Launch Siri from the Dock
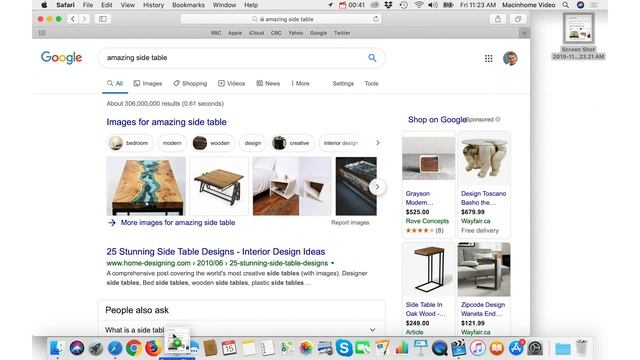Viewport: 640px width, 360px height. (77, 348)
